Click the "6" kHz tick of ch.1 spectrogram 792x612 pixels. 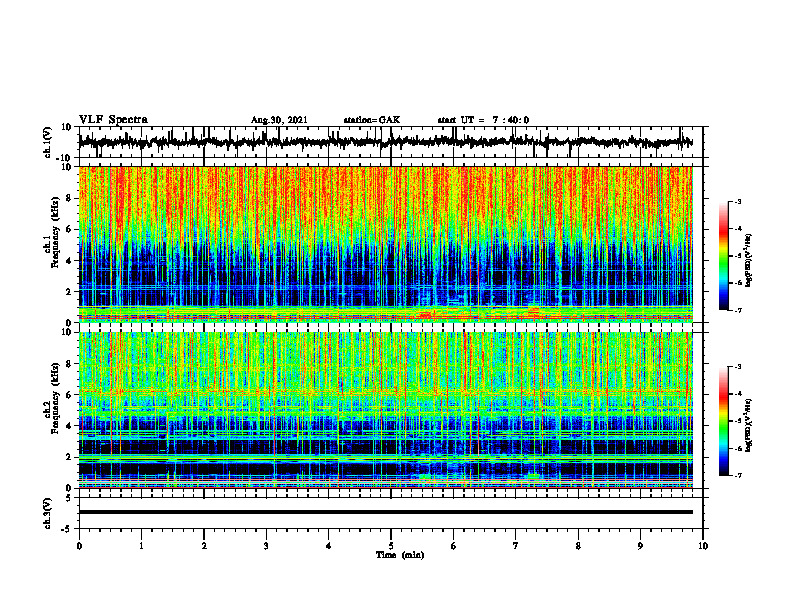(x=70, y=229)
